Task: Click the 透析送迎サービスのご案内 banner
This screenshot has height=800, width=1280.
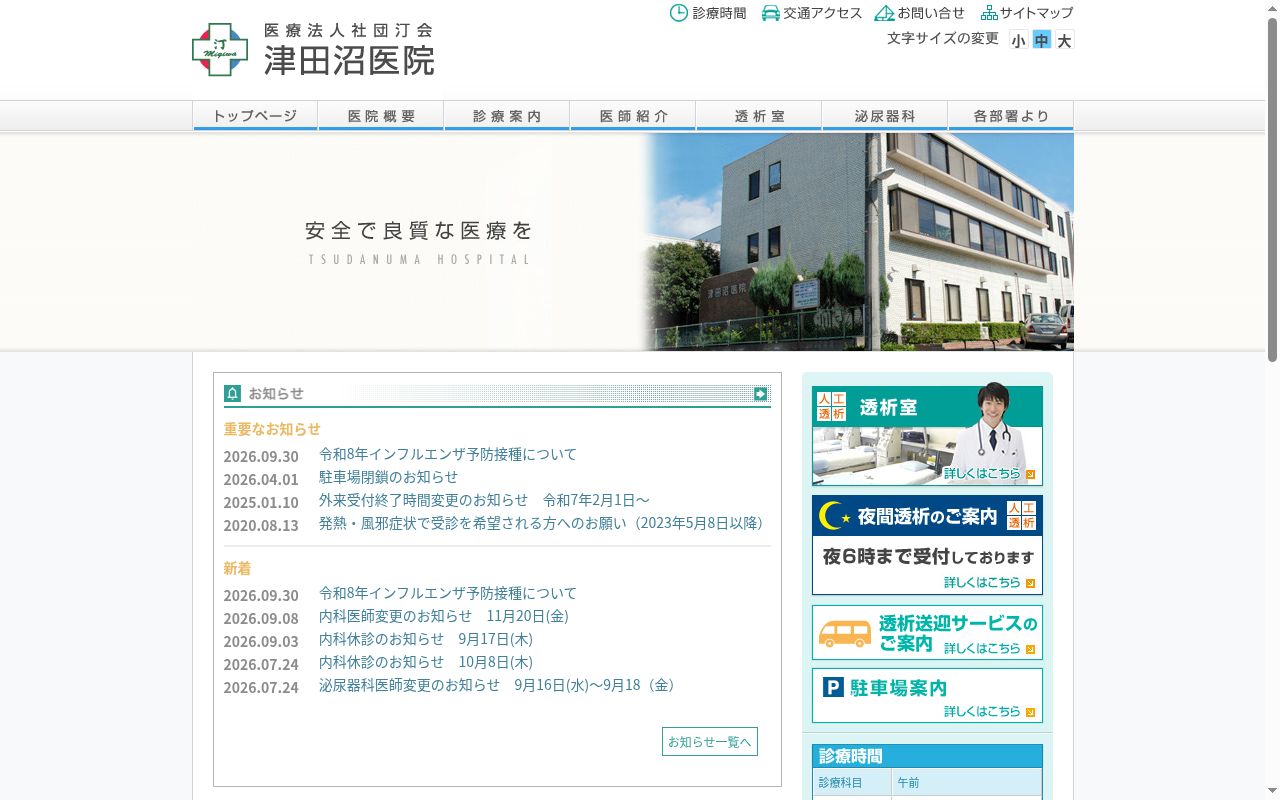Action: [x=927, y=633]
